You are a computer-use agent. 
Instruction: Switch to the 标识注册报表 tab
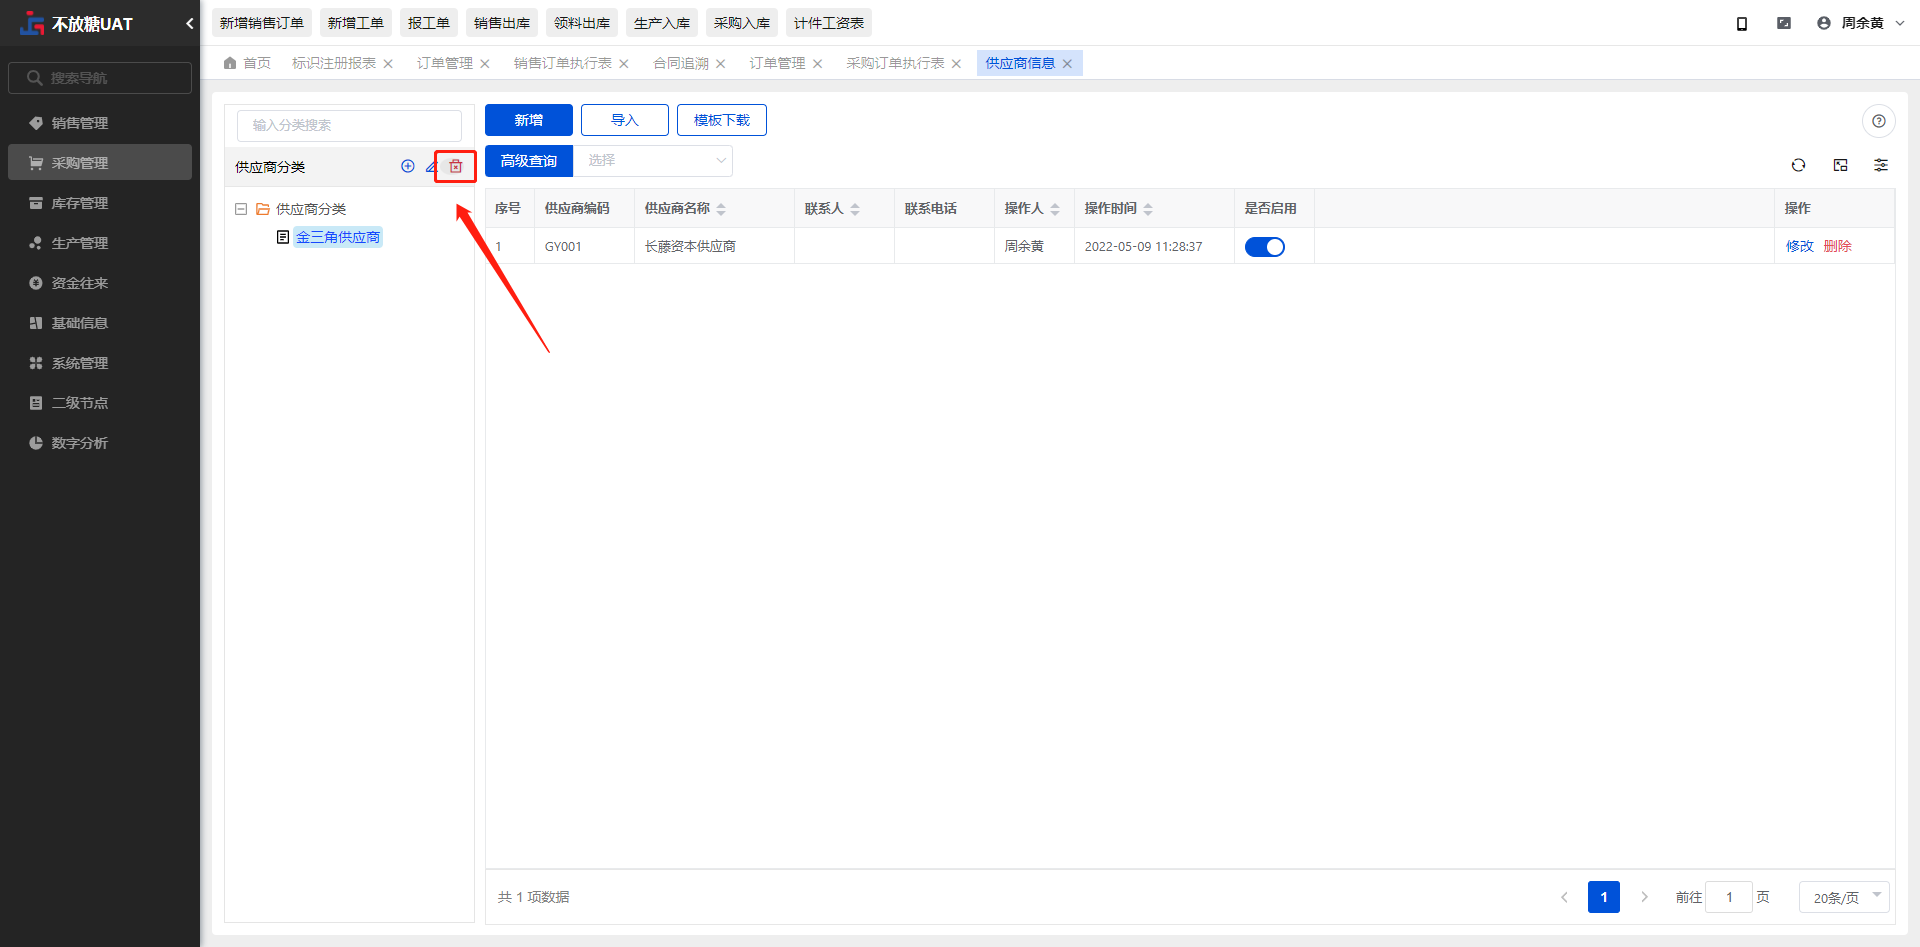(x=334, y=63)
